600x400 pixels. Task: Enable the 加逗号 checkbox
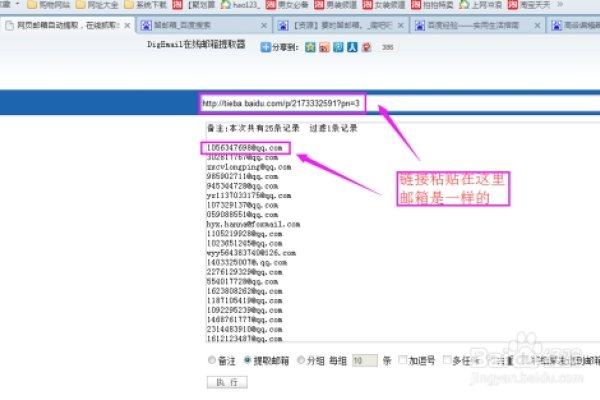pyautogui.click(x=403, y=360)
